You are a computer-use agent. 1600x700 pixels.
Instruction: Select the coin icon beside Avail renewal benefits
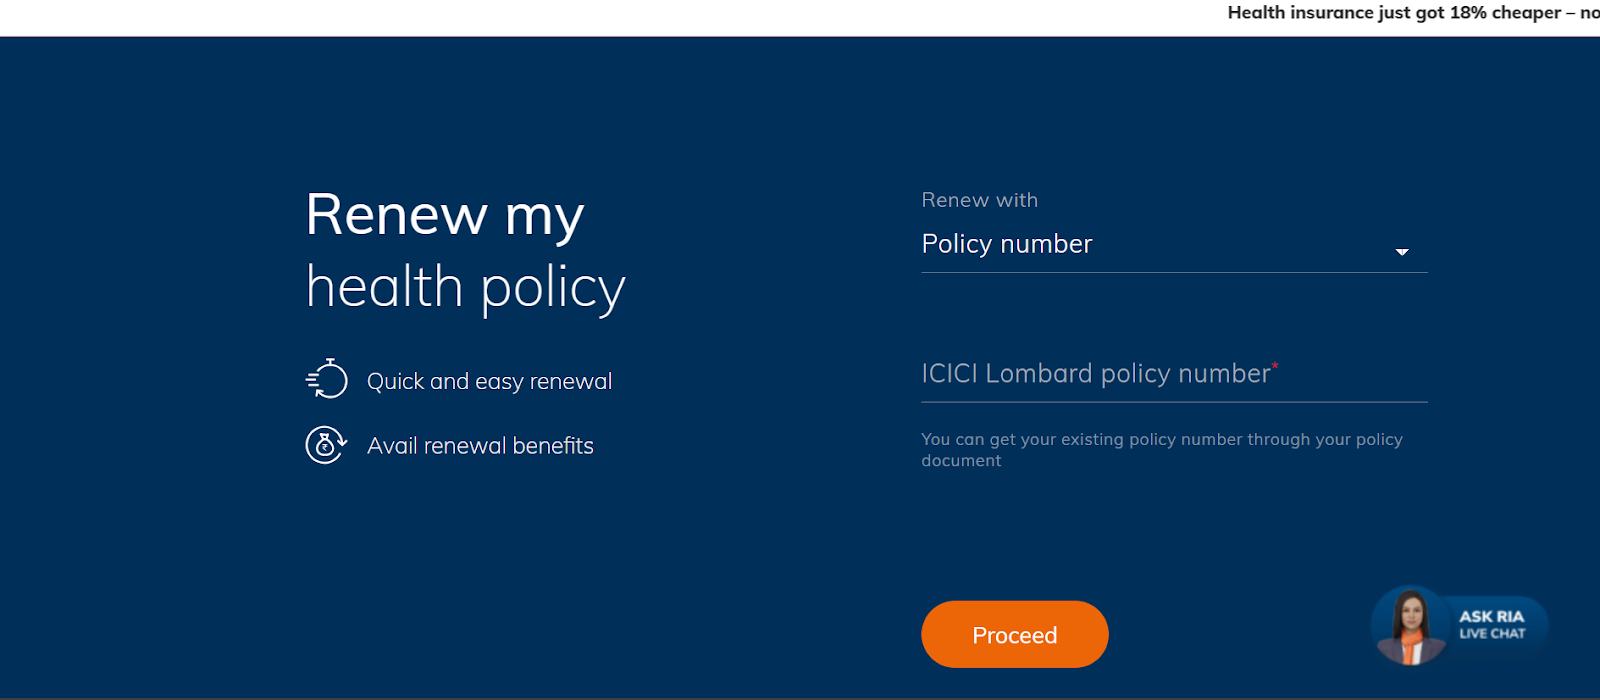point(325,445)
